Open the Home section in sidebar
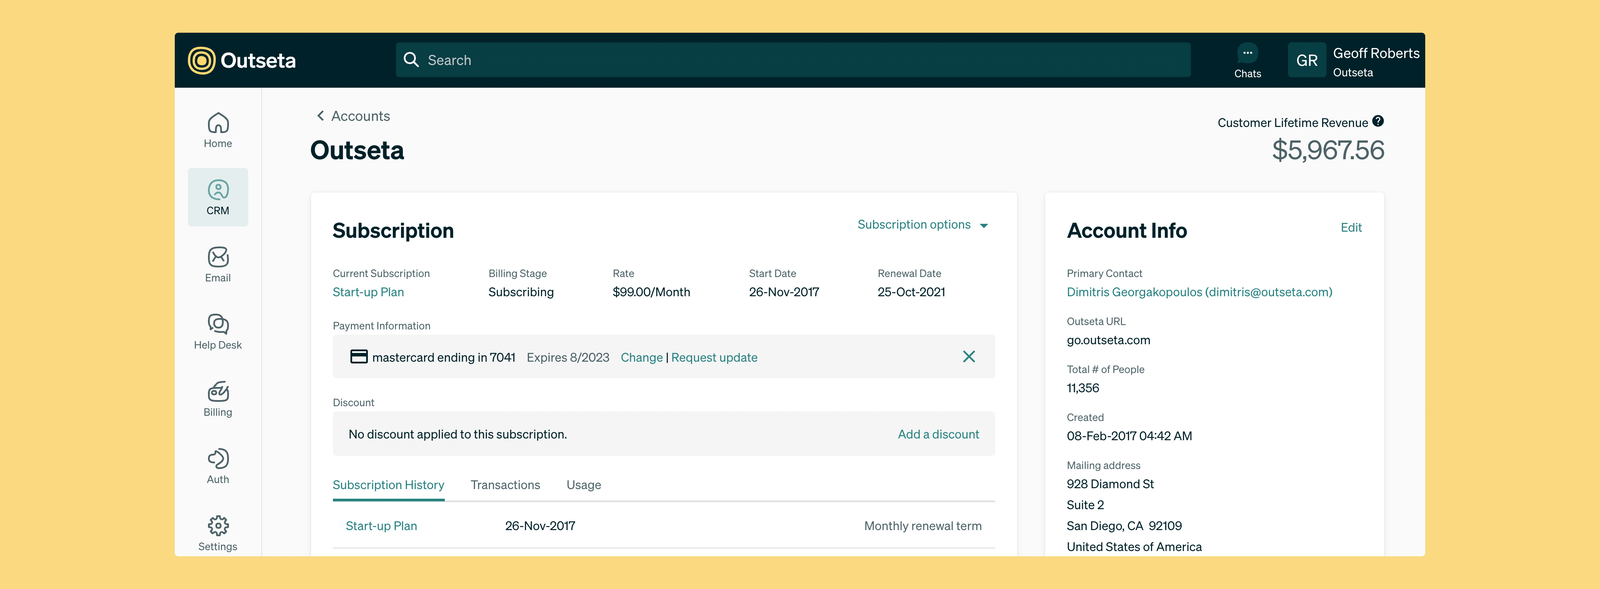The height and width of the screenshot is (589, 1600). (218, 131)
